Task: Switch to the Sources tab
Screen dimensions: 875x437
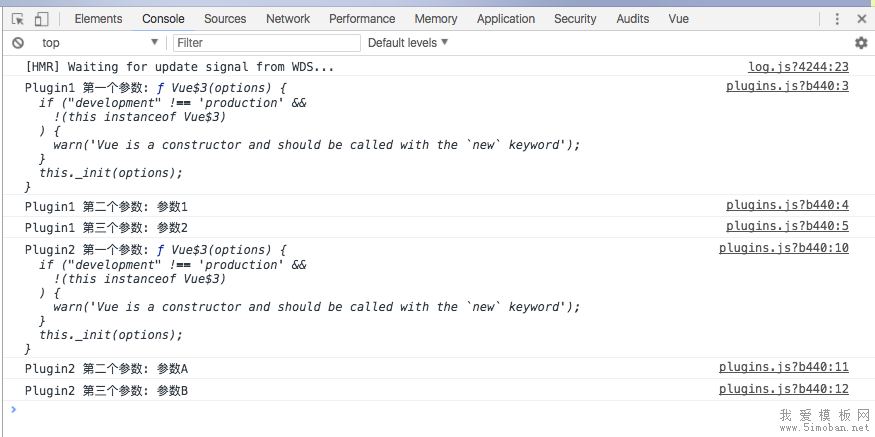Action: 225,19
